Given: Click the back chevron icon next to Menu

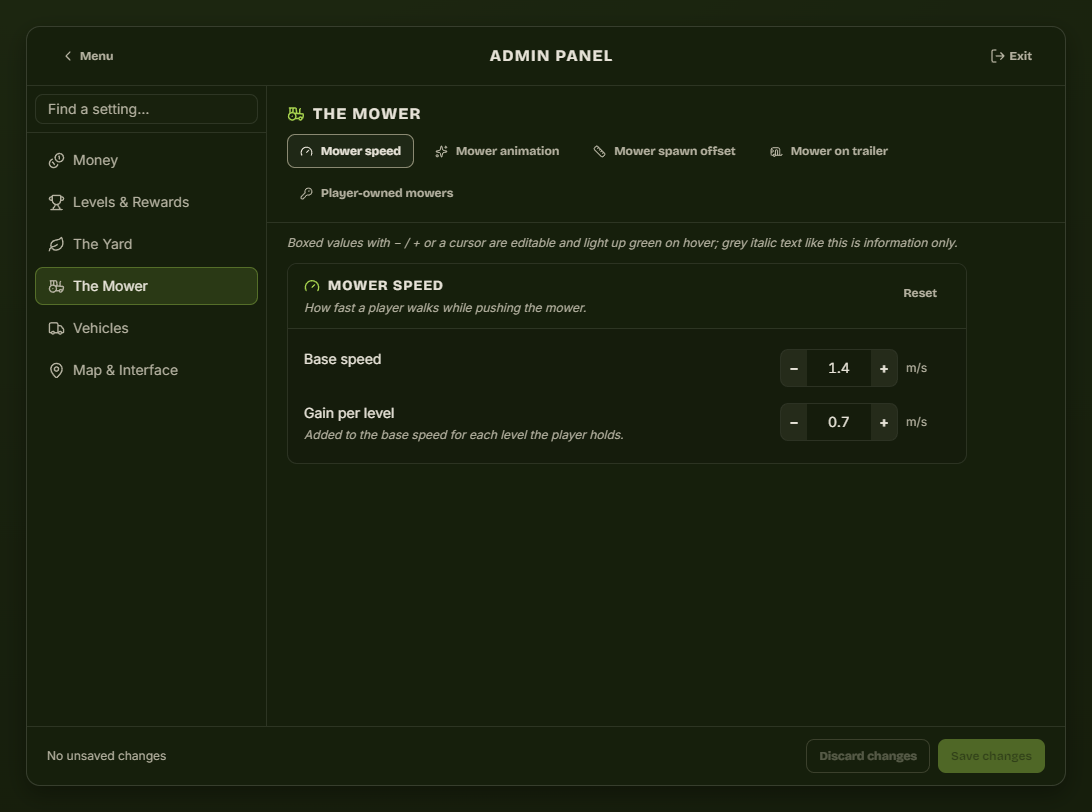Looking at the screenshot, I should coord(68,56).
